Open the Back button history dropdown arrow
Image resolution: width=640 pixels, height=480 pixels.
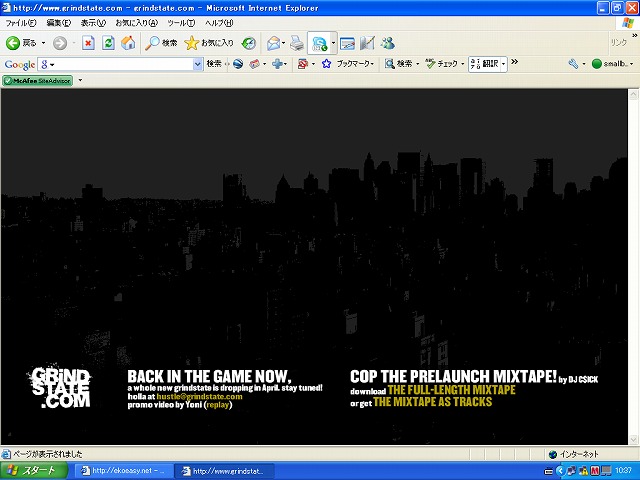tap(43, 43)
